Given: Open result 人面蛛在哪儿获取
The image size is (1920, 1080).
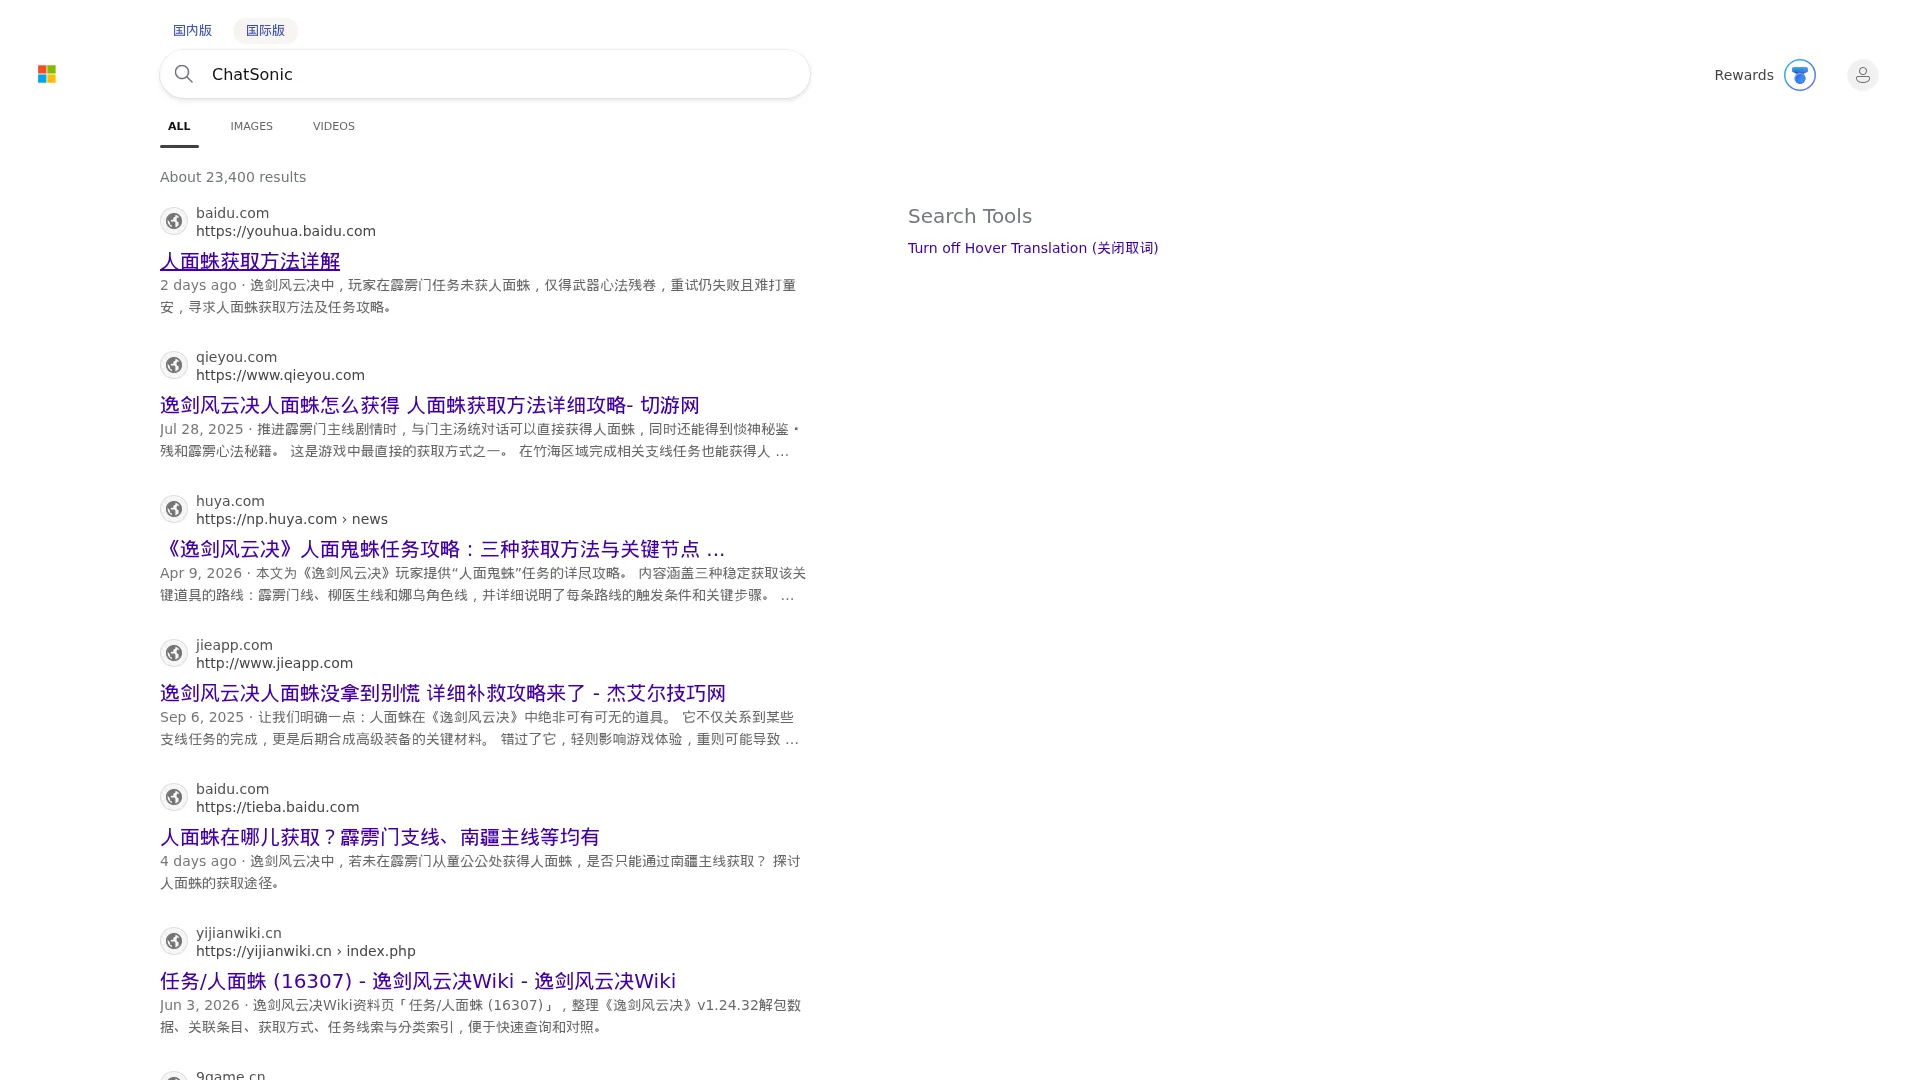Looking at the screenshot, I should coord(380,837).
